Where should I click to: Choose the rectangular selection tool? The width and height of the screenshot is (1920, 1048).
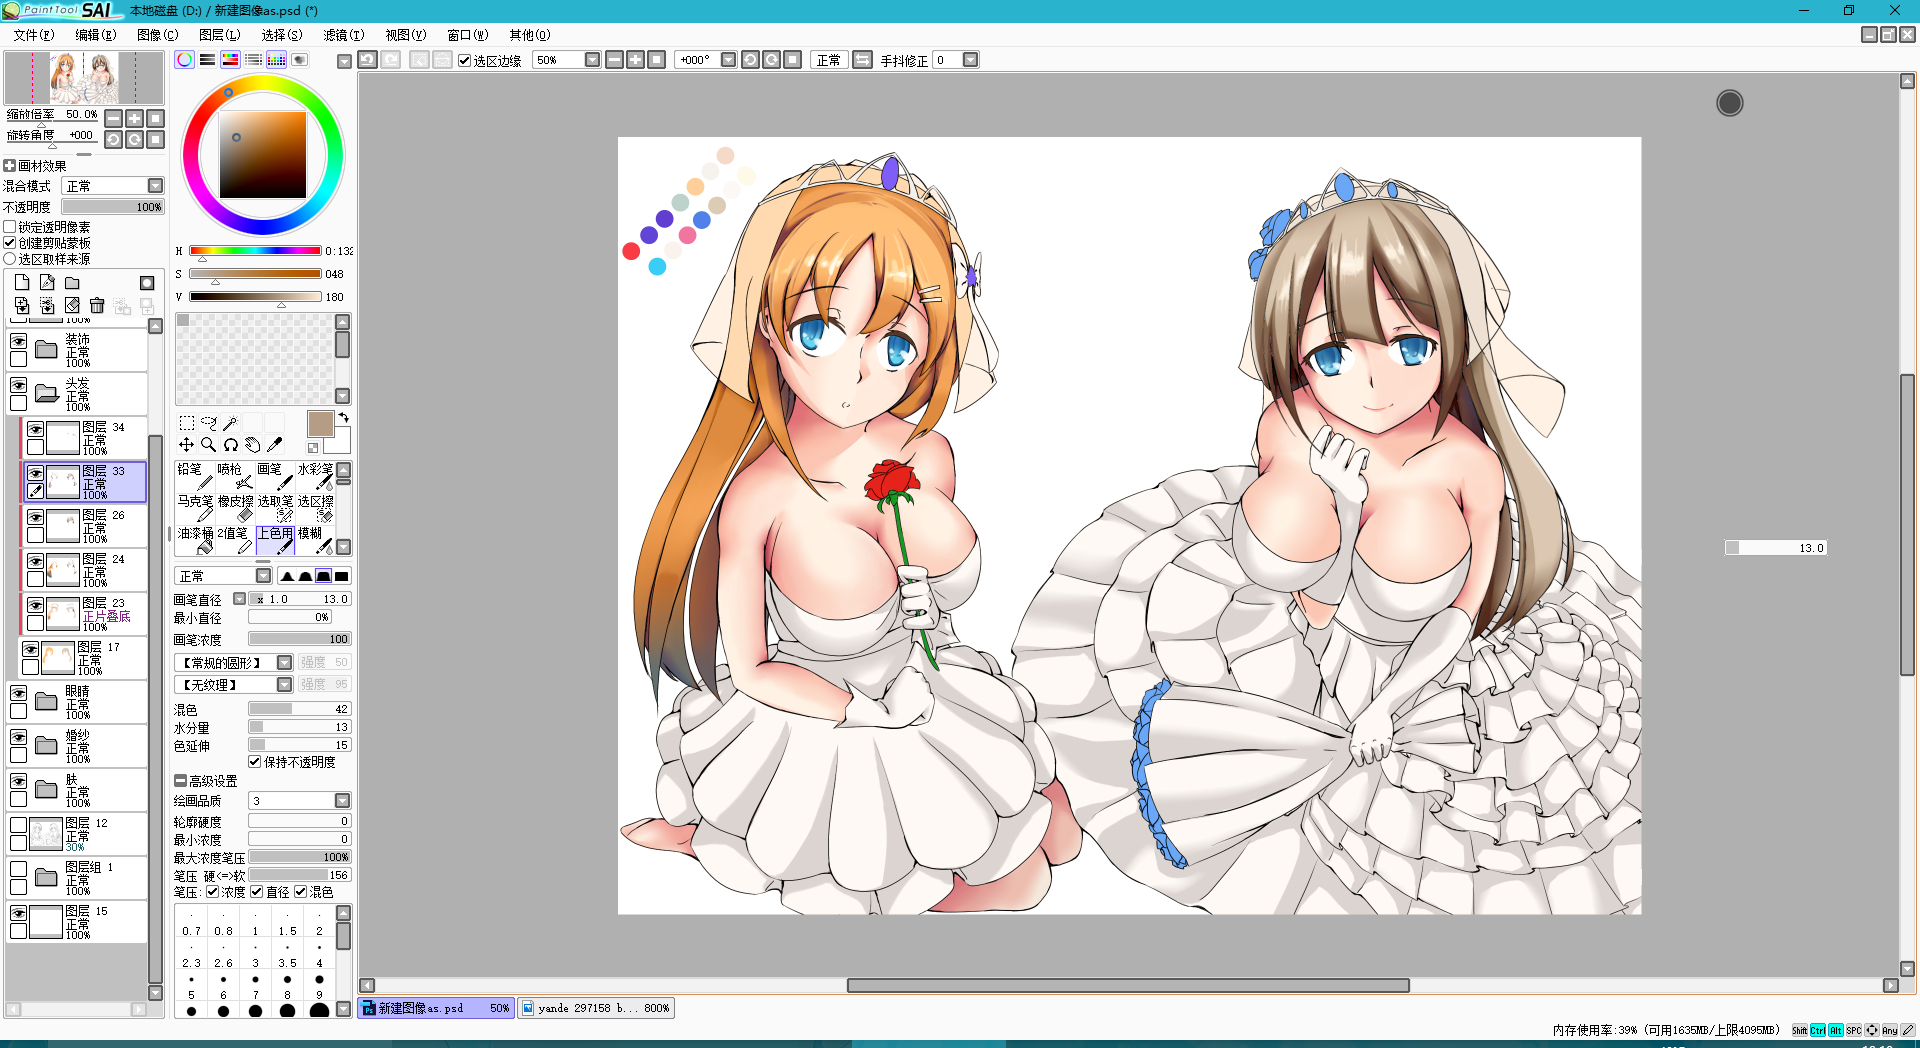click(187, 423)
